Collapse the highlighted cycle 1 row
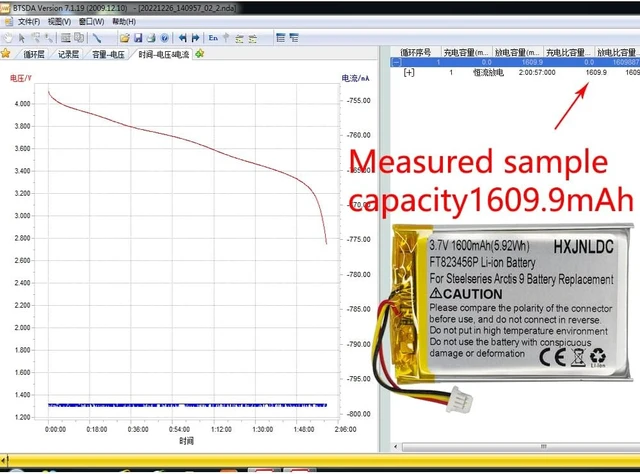 point(396,62)
